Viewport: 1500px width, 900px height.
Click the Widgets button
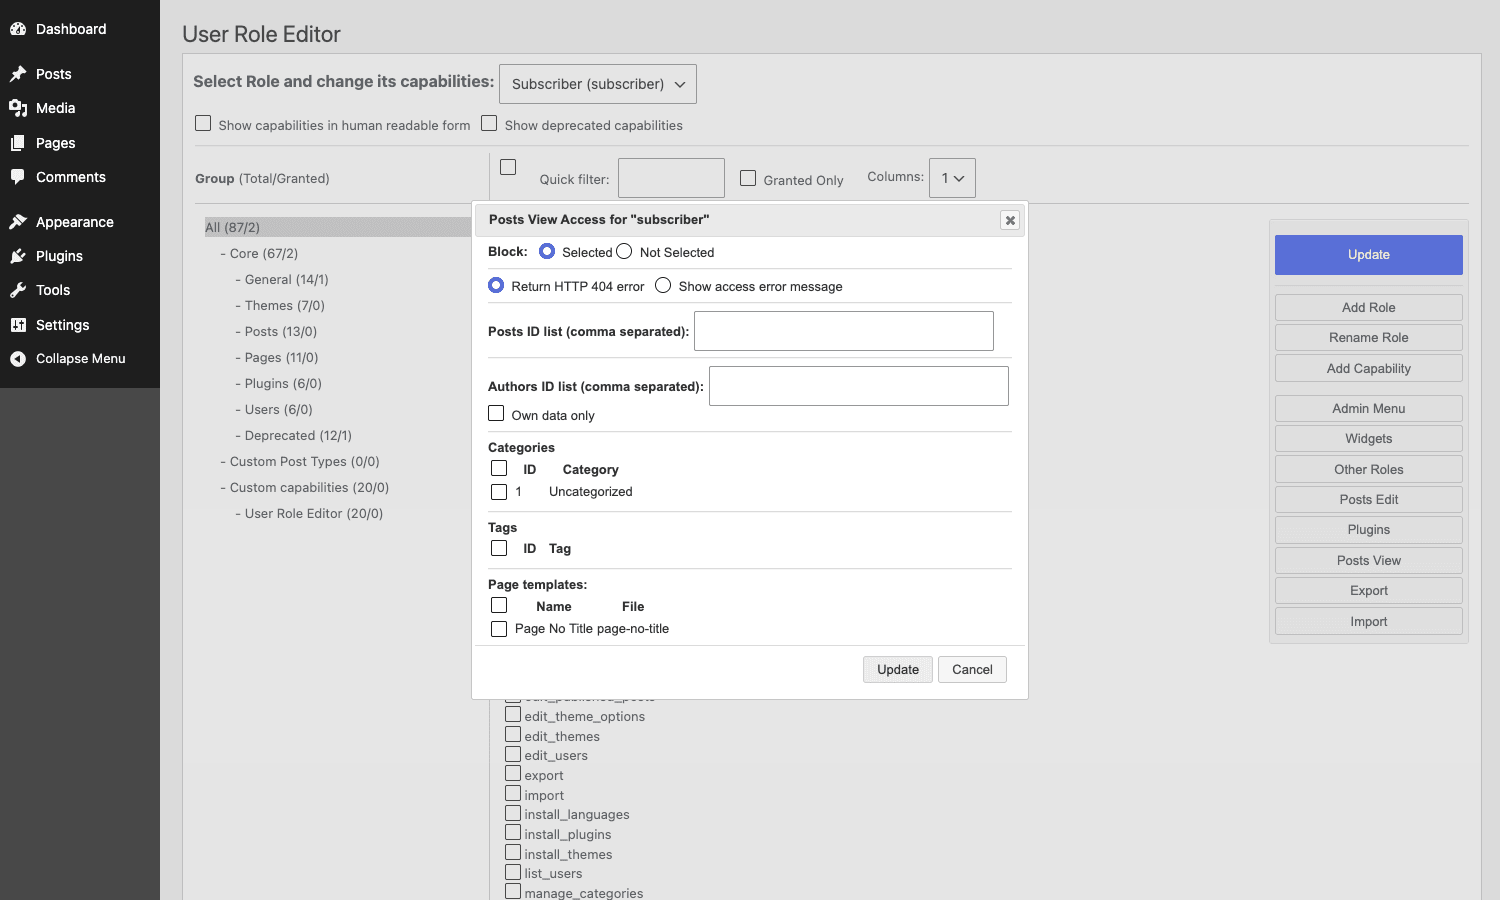[x=1369, y=439]
